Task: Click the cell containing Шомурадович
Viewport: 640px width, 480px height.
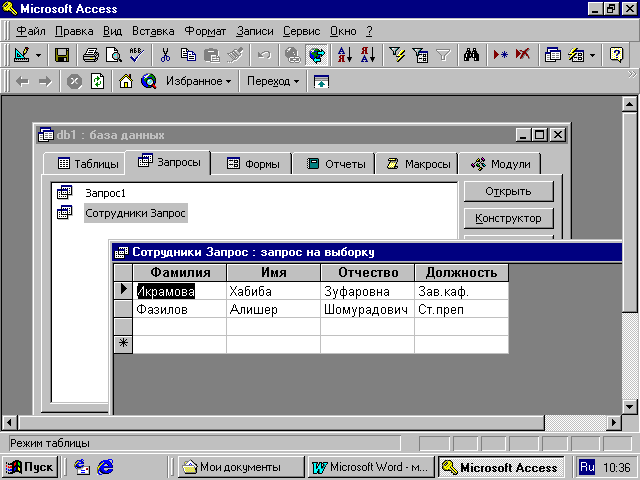Action: point(367,309)
